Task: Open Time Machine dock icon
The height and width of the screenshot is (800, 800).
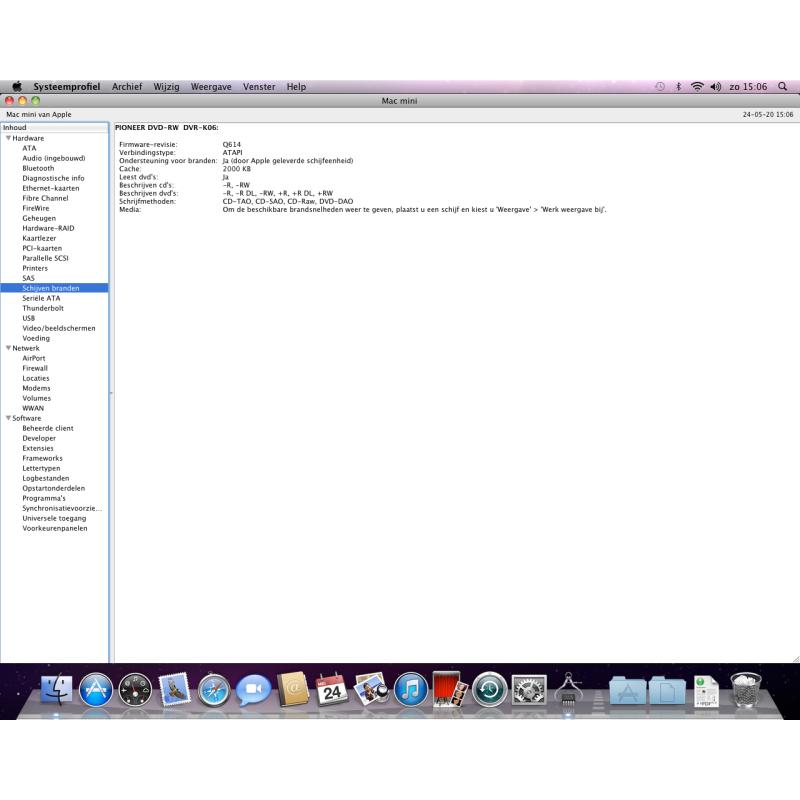Action: pos(489,690)
